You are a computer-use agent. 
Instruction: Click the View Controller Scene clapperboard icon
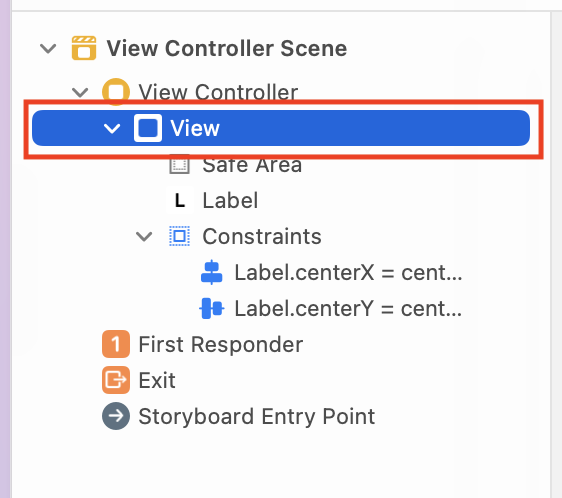click(x=84, y=48)
